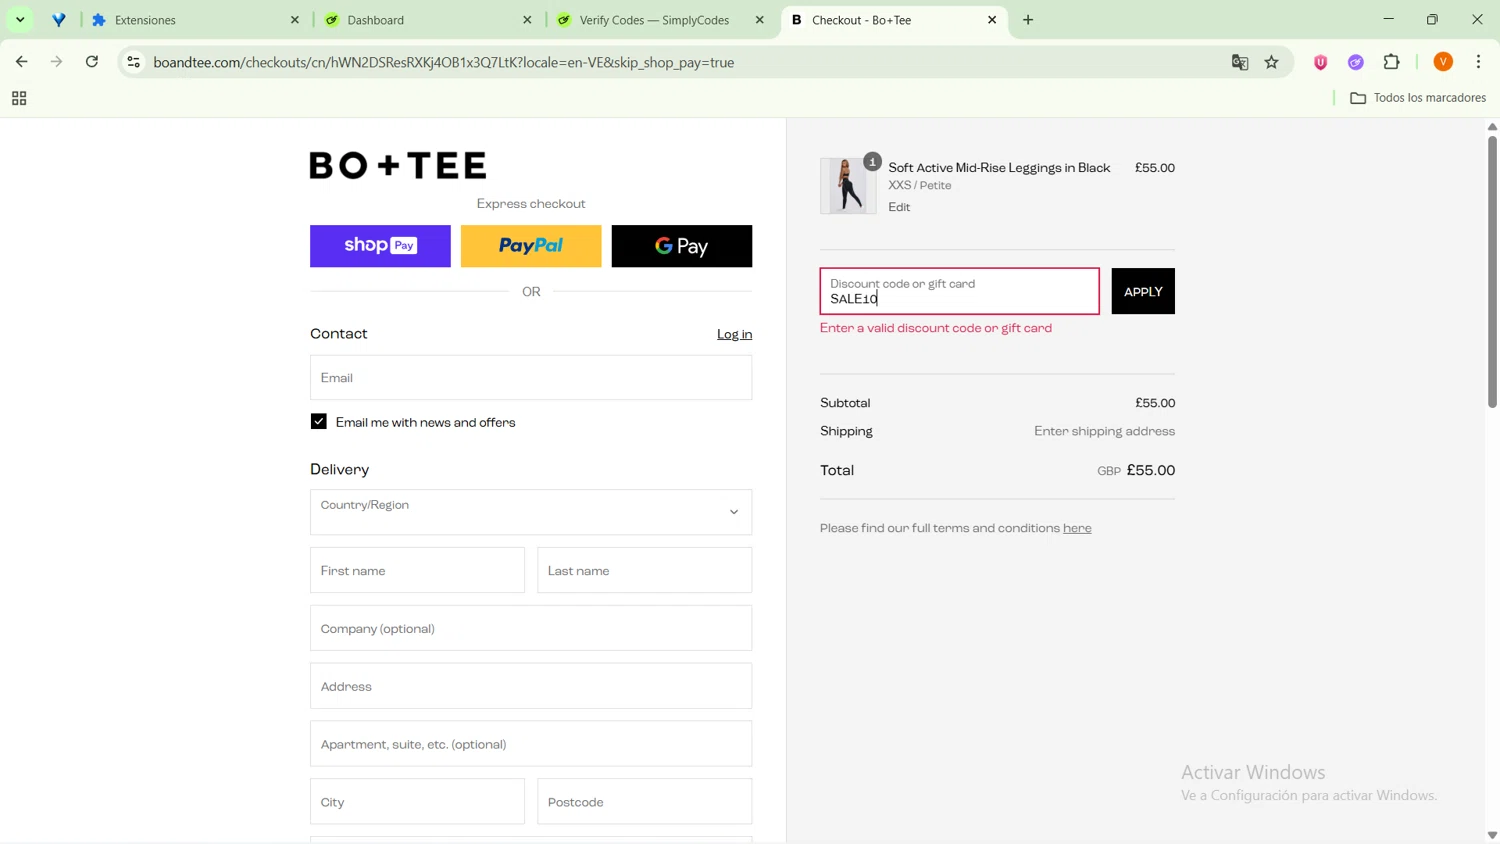Screen dimensions: 1500x844
Task: Click the scroll down arrow
Action: [1492, 835]
